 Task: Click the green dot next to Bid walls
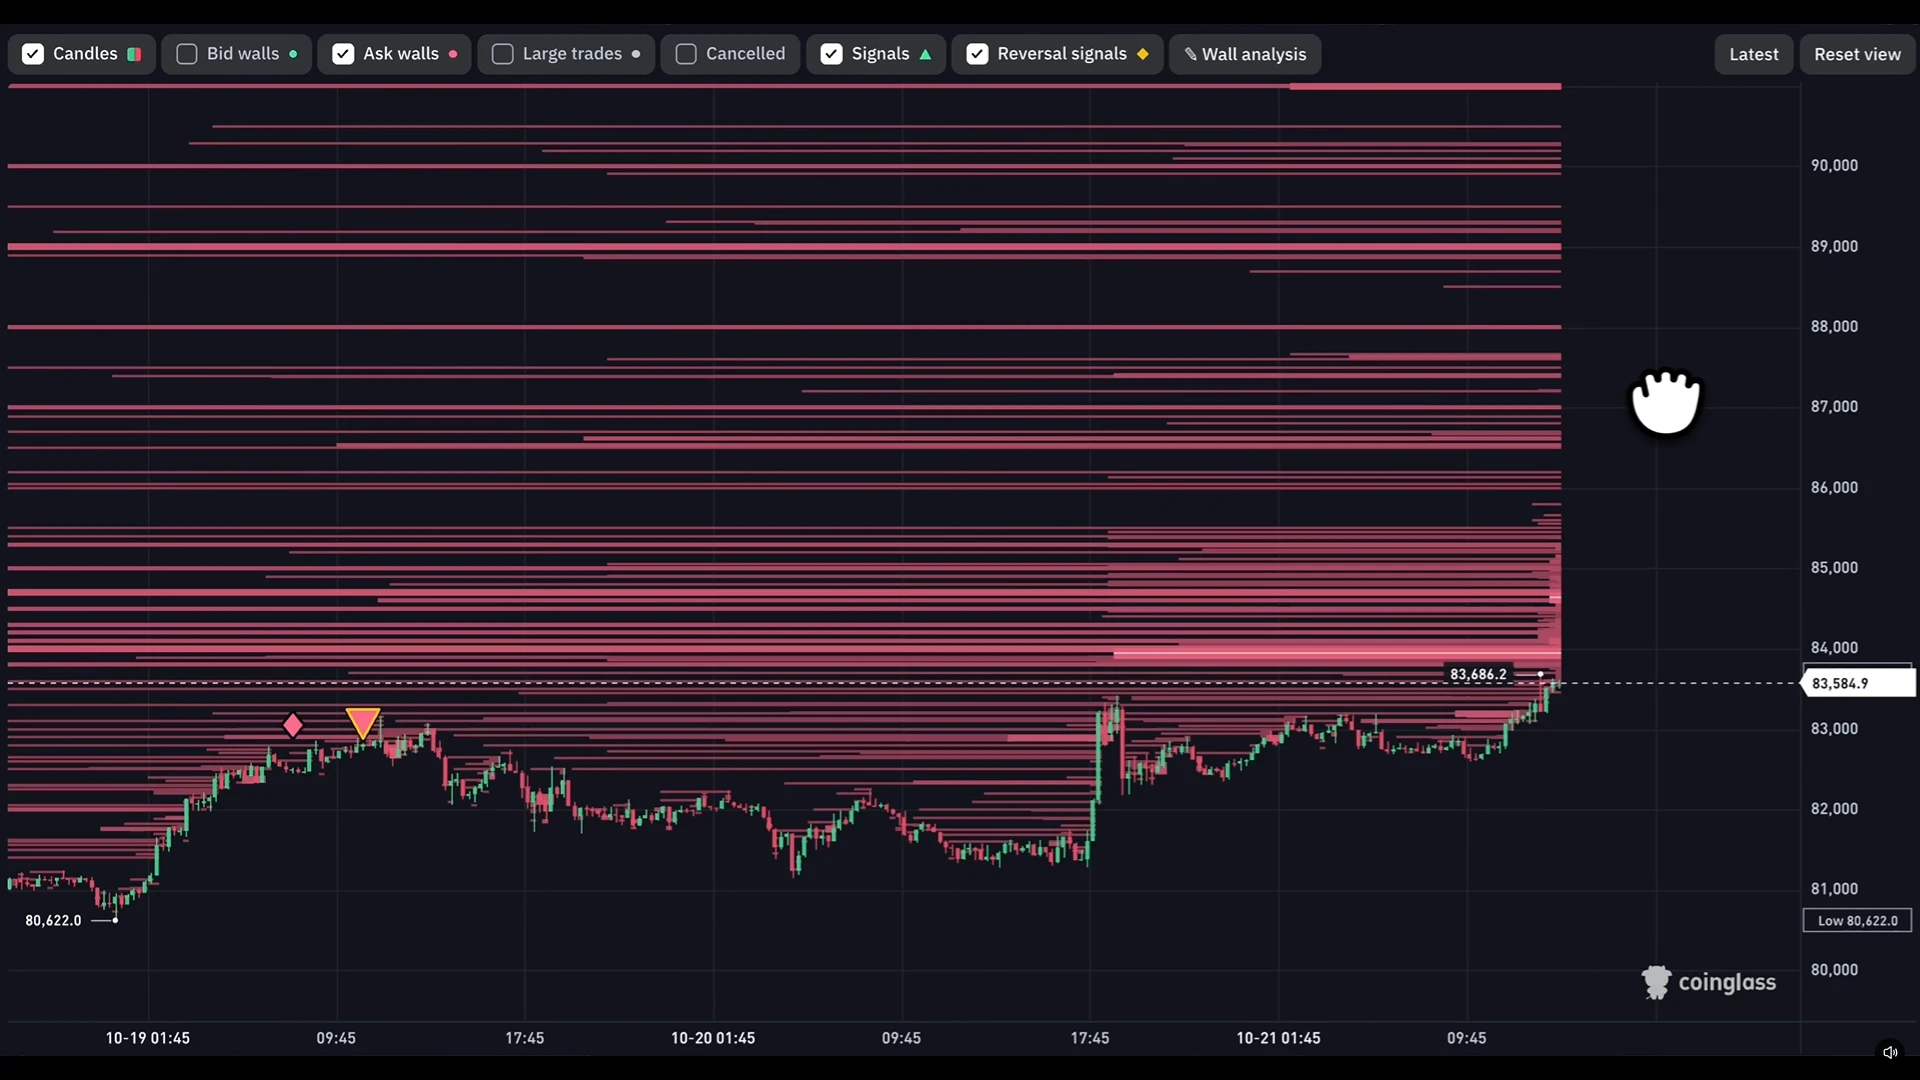293,54
